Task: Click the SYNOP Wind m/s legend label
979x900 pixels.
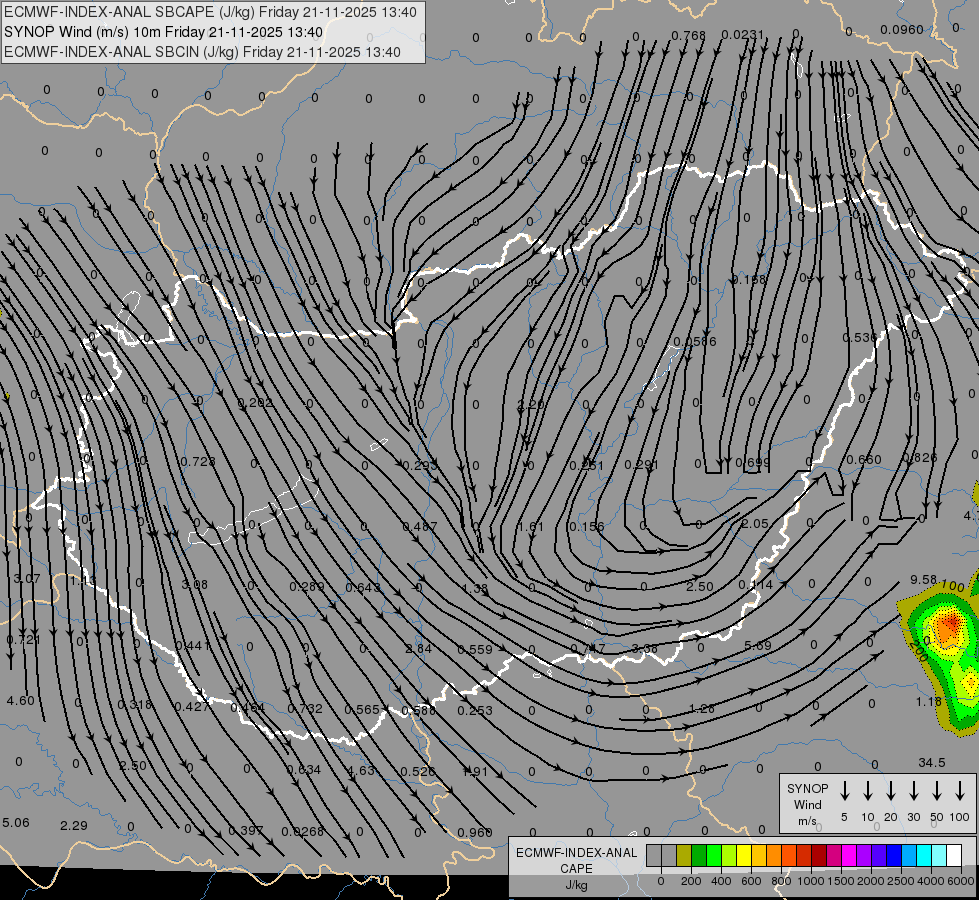Action: [807, 804]
